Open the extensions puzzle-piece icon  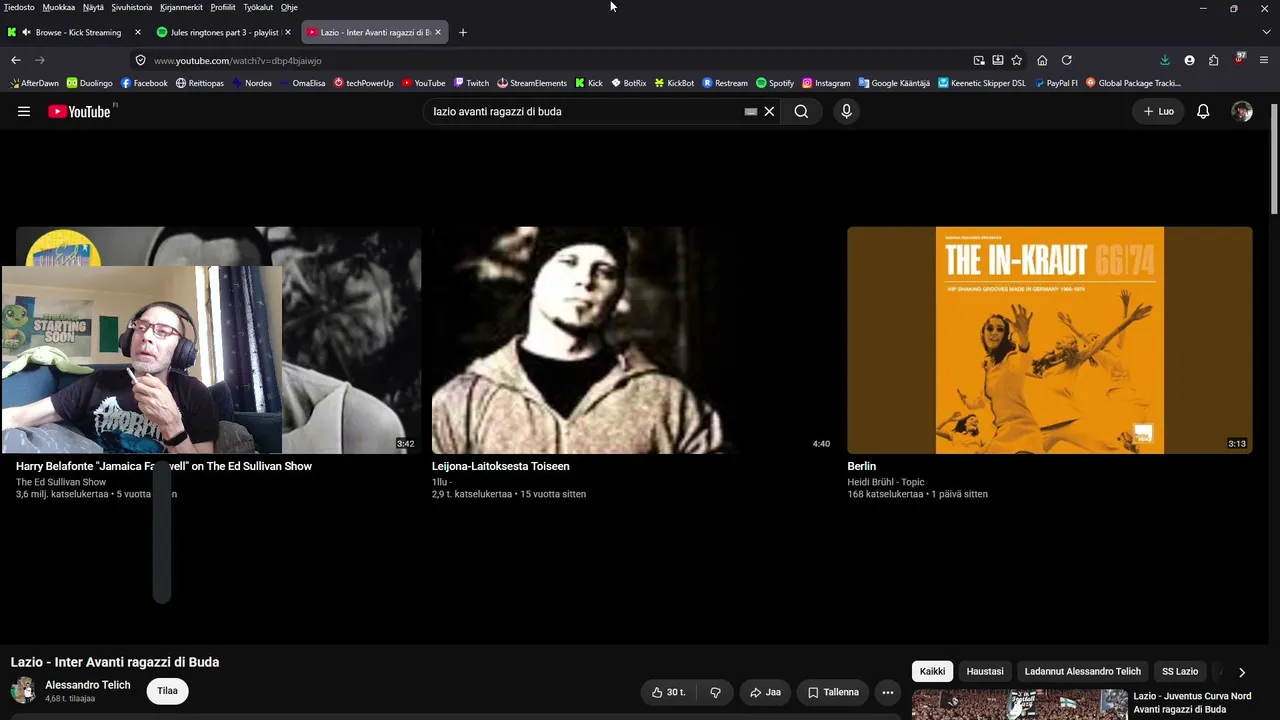(1213, 60)
